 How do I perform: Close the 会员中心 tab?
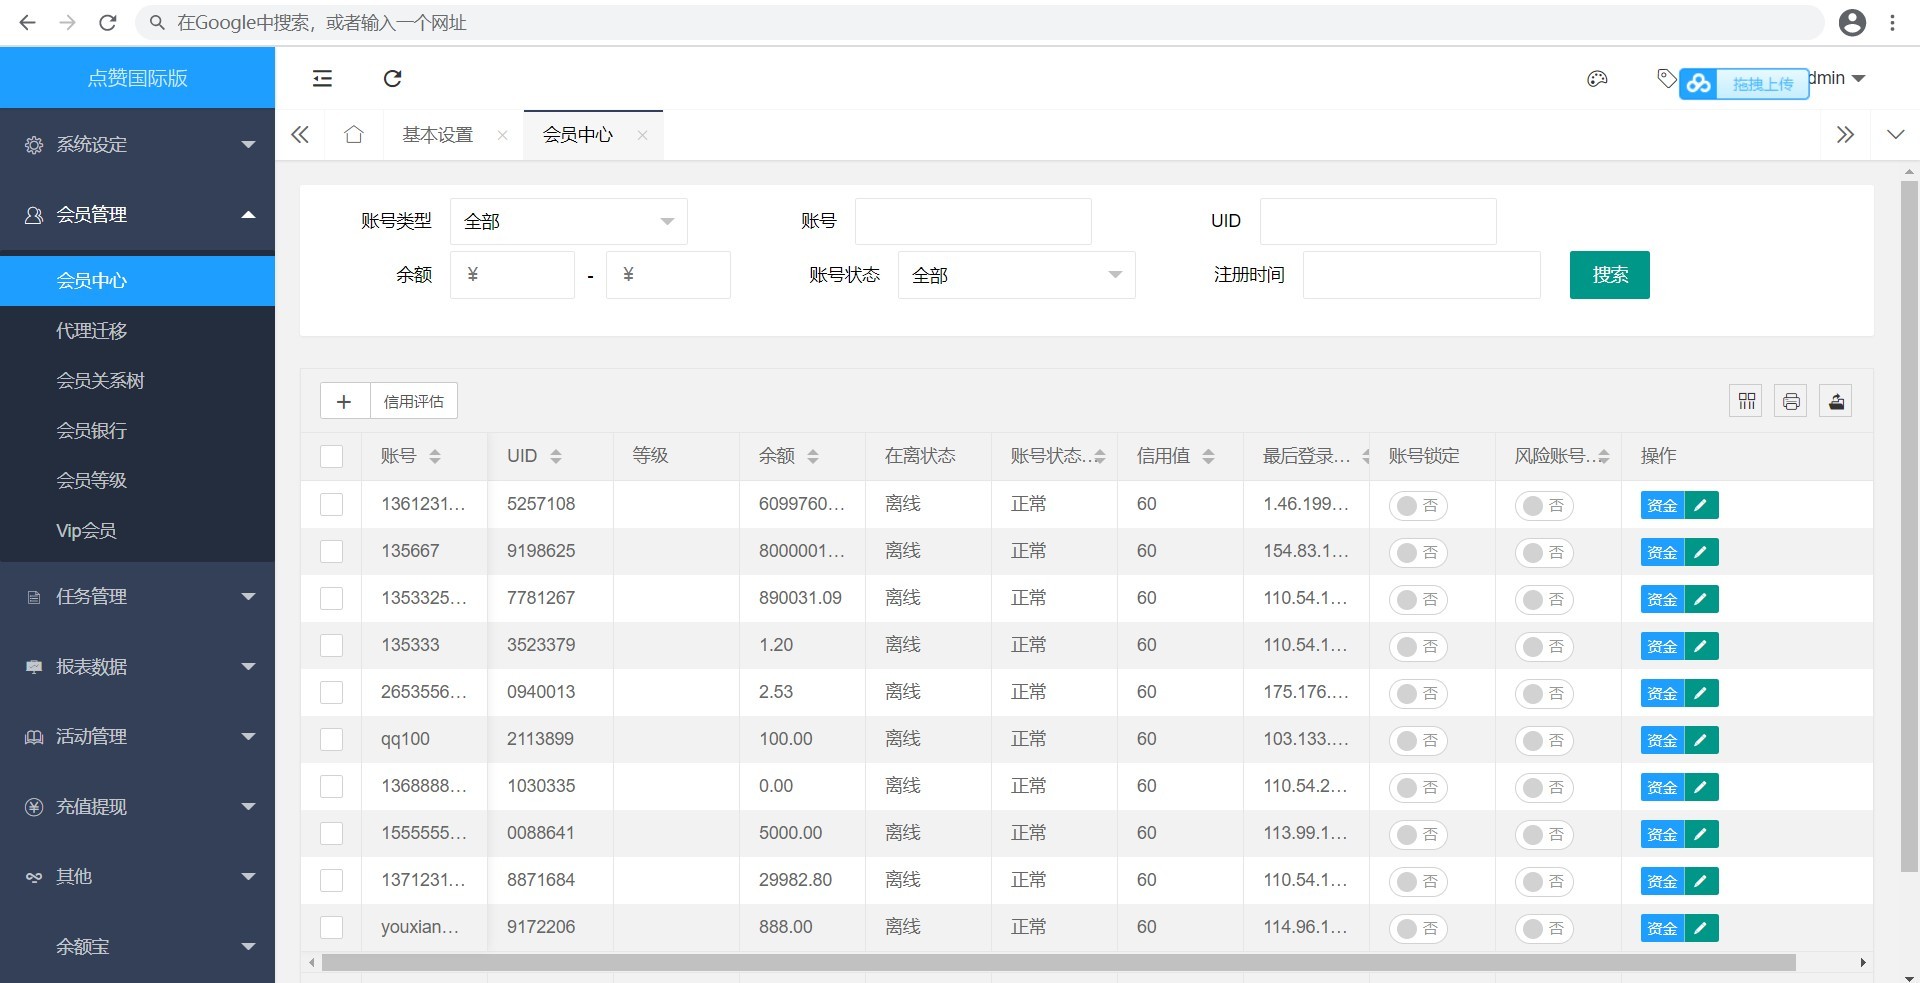point(642,135)
